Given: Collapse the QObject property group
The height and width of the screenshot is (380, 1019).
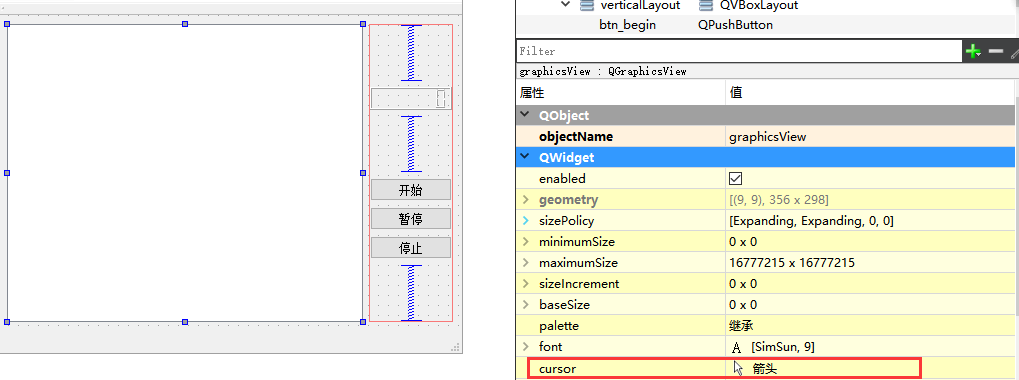Looking at the screenshot, I should (524, 115).
